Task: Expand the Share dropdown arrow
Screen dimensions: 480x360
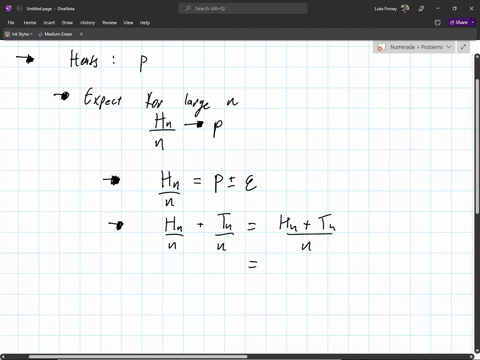Action: [x=473, y=22]
